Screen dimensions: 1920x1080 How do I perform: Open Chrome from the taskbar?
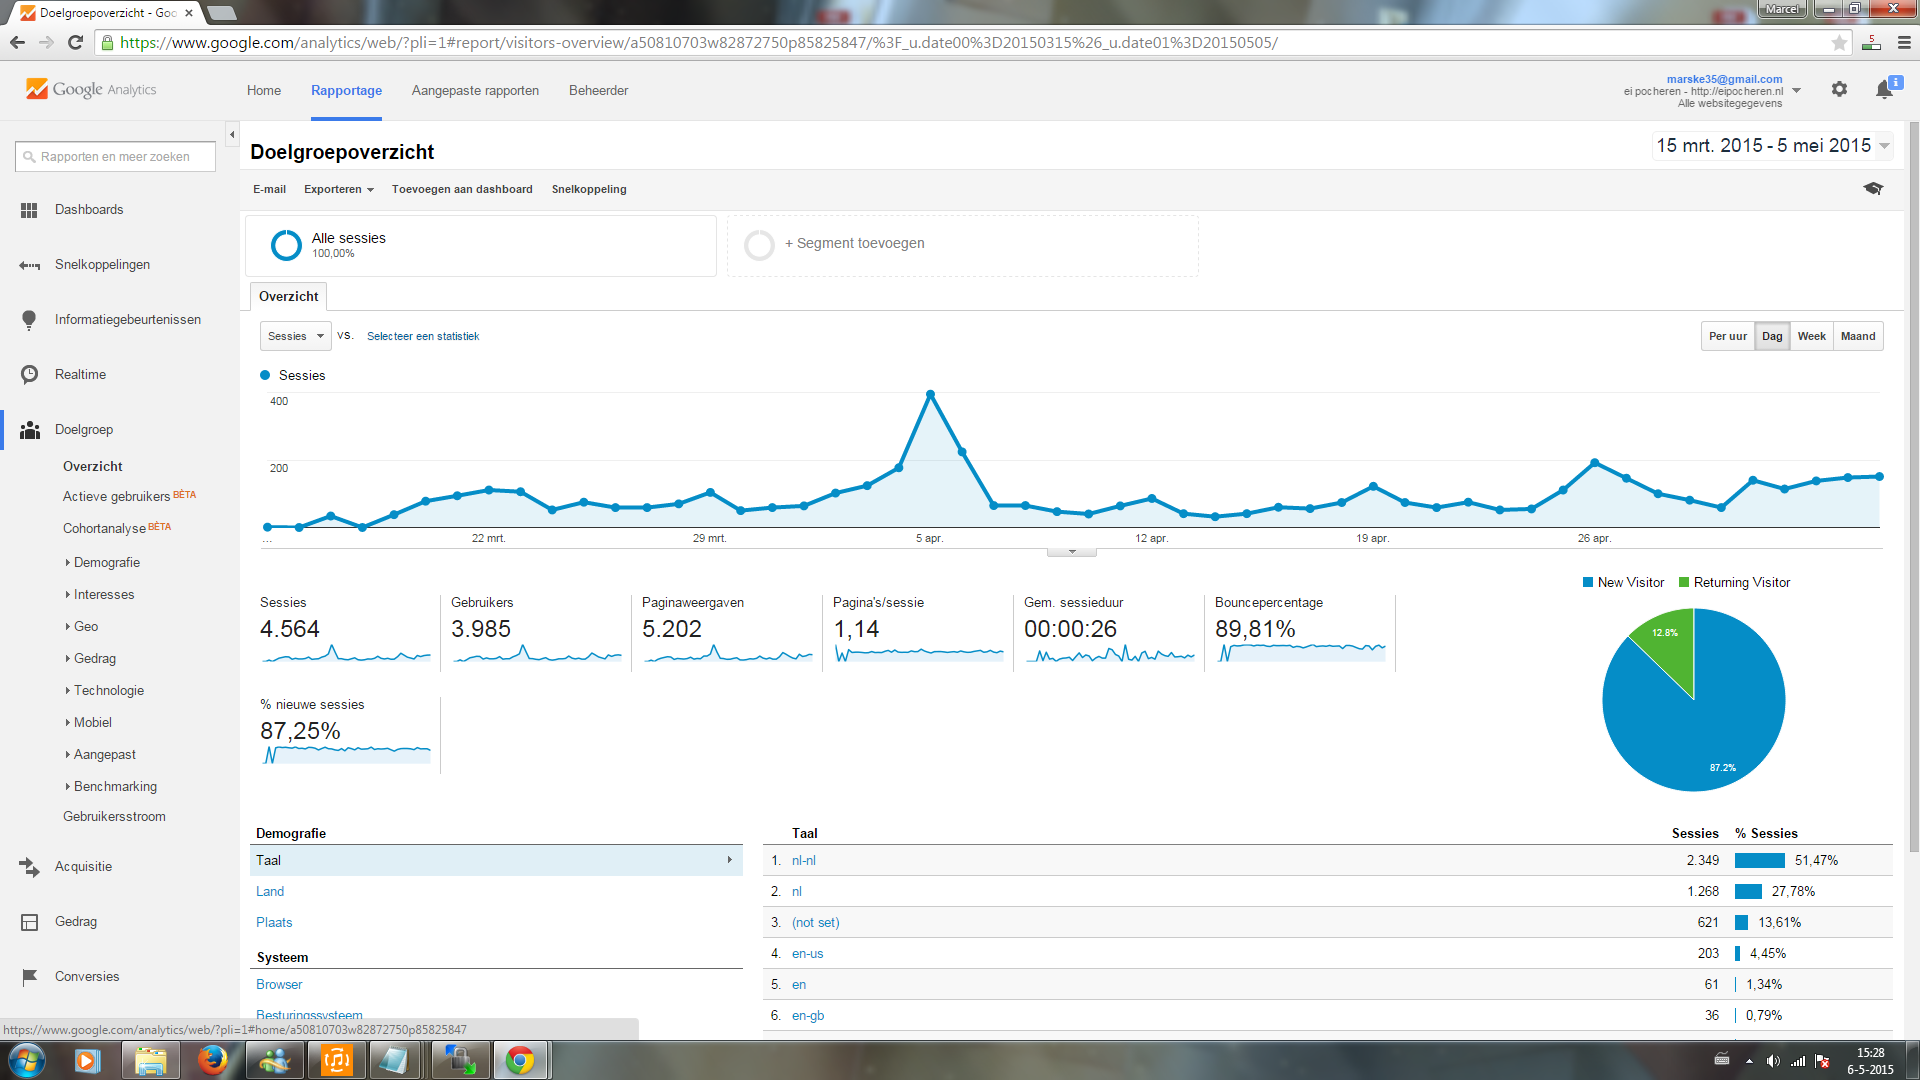(520, 1060)
